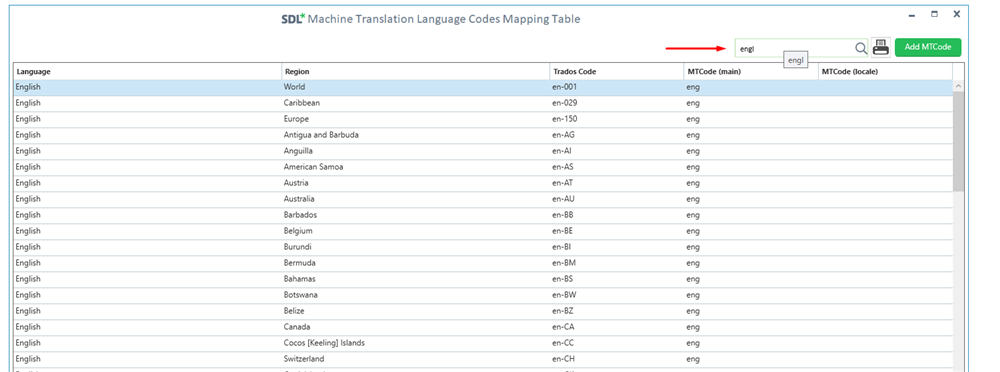Sort by the Language column header
Viewport: 1000px width, 372px height.
[147, 71]
